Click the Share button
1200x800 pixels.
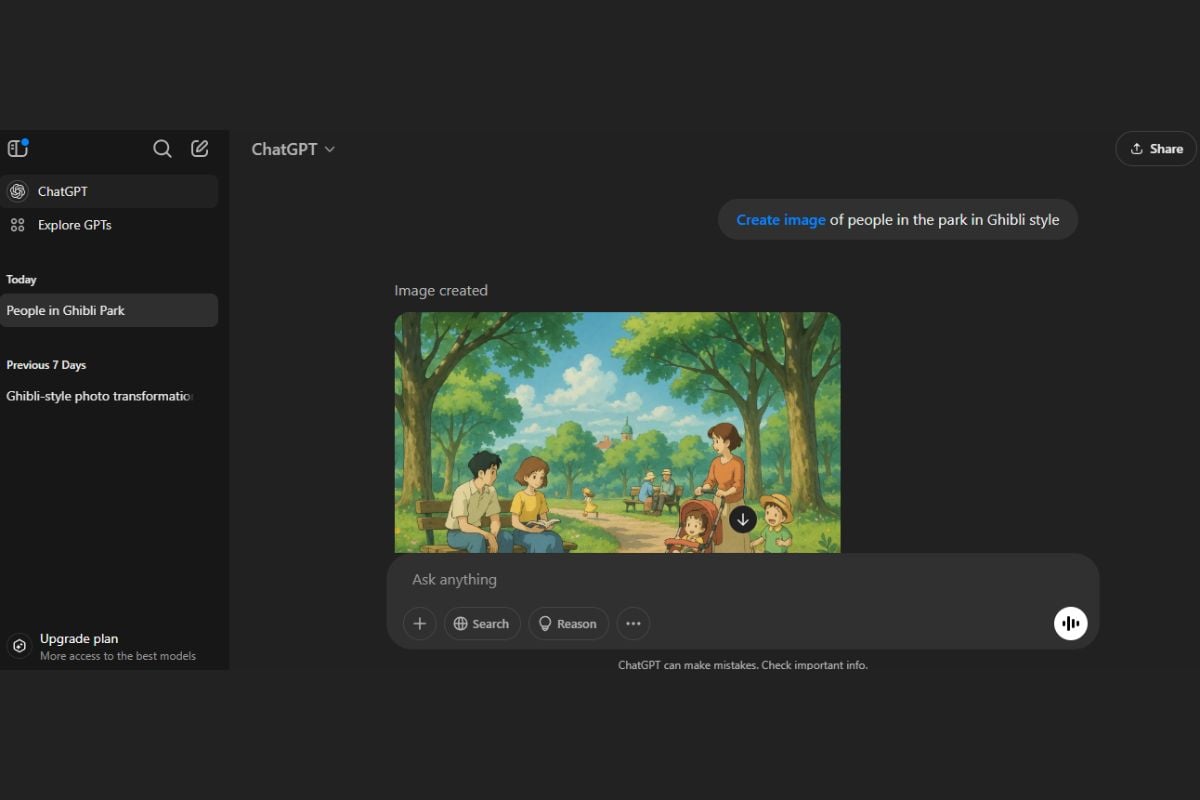pos(1156,149)
